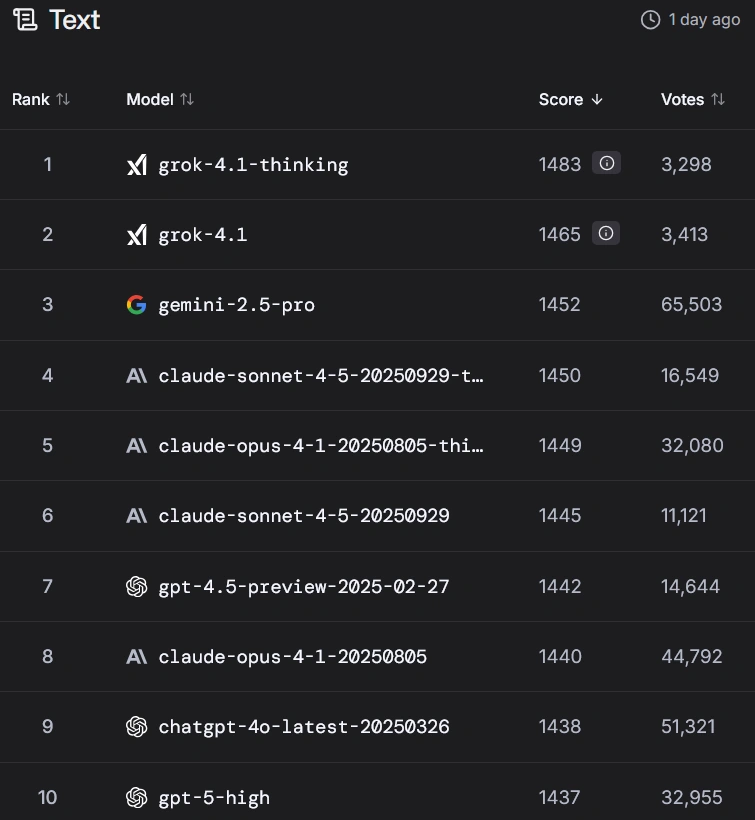Click the '1 day ago' timestamp

point(704,20)
